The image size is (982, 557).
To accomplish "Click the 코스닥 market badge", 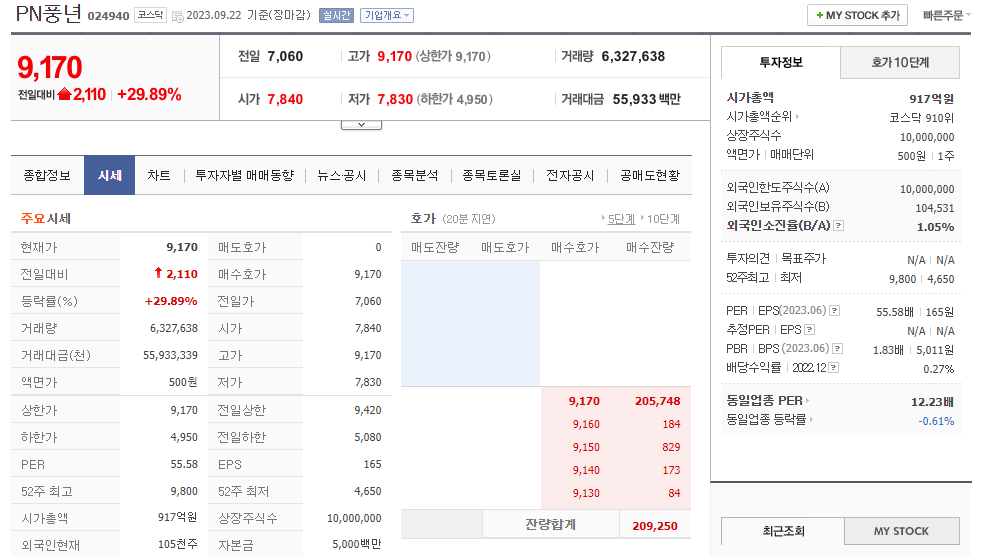I will point(150,15).
